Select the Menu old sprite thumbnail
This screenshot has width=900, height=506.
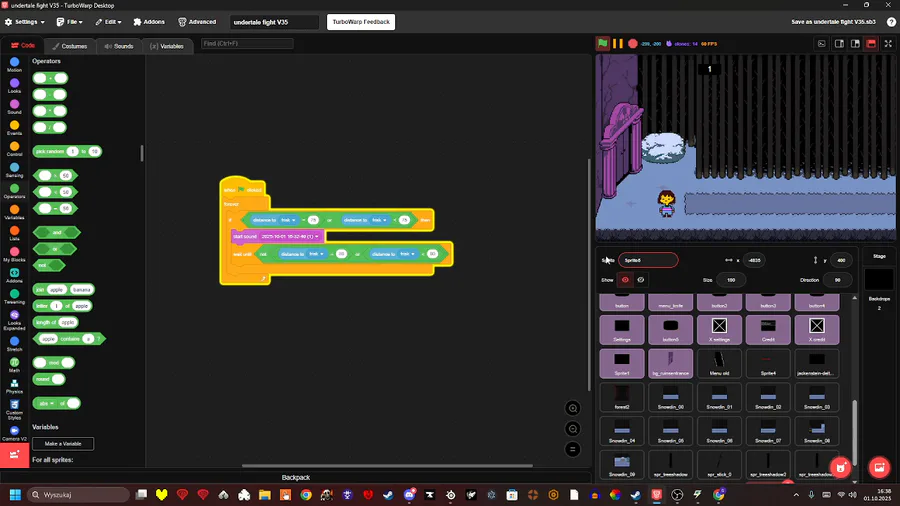(719, 363)
